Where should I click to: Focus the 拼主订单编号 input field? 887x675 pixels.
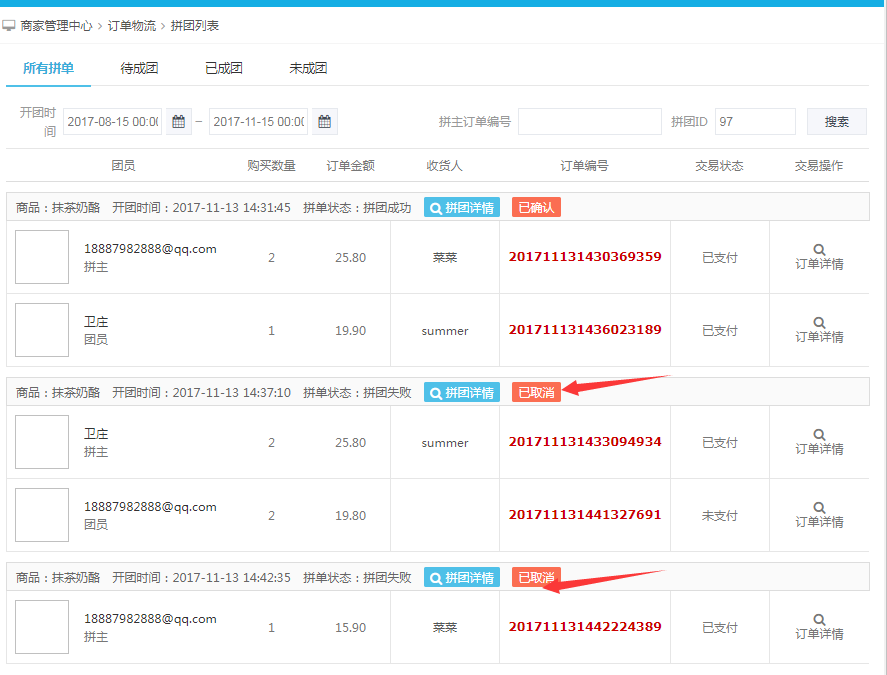(589, 122)
